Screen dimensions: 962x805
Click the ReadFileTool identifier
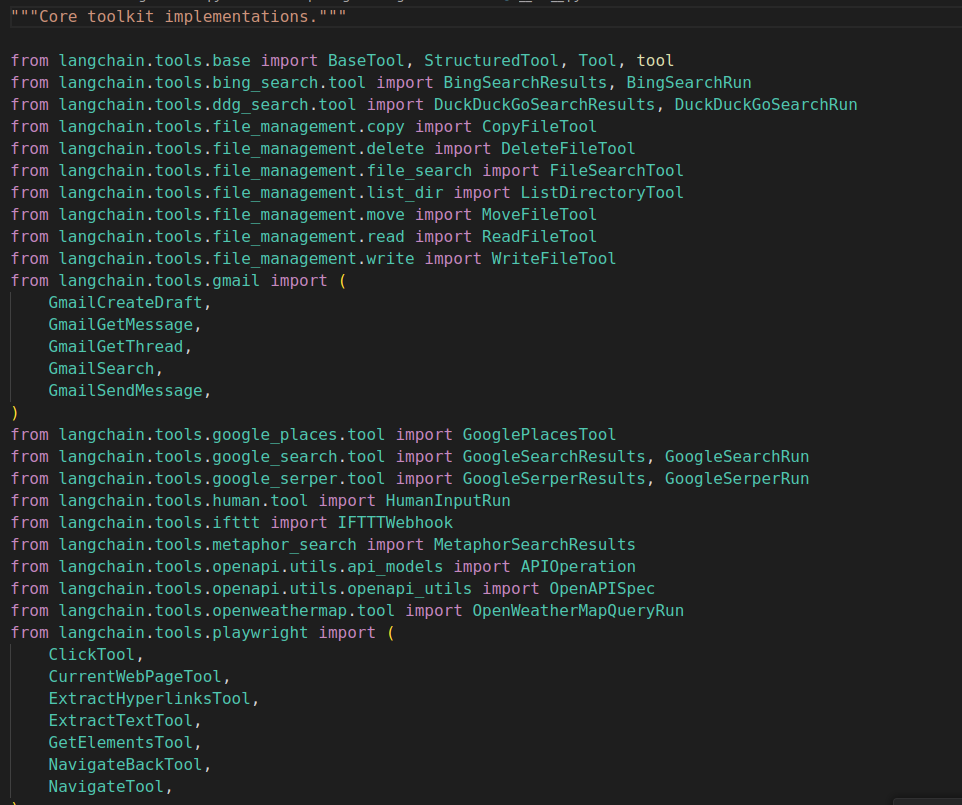coord(539,237)
